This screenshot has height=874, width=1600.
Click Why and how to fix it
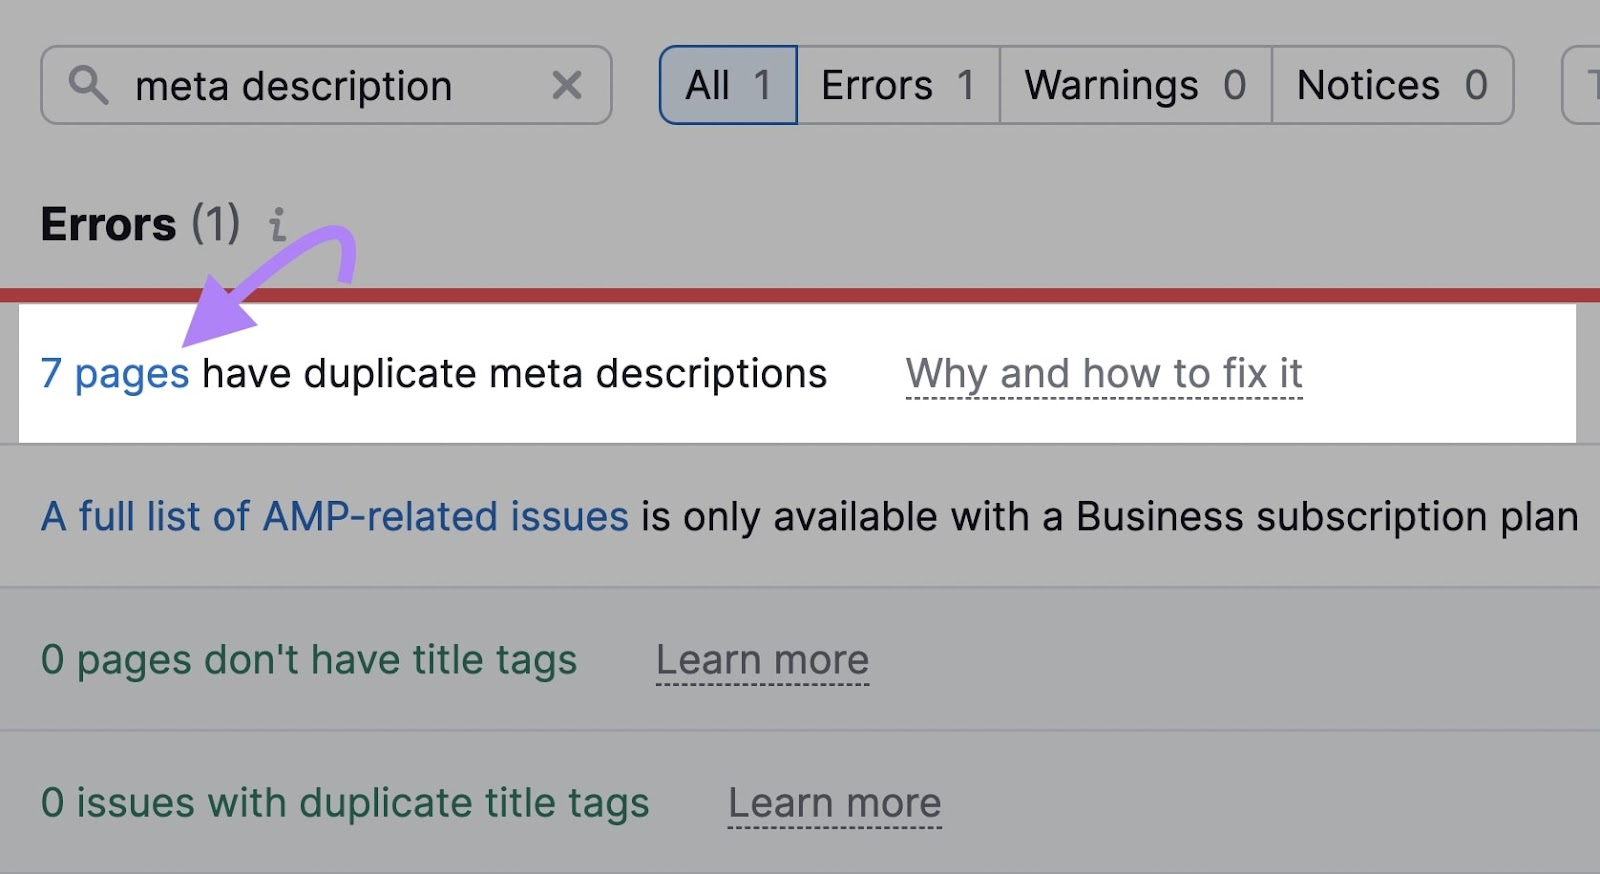click(x=1103, y=374)
